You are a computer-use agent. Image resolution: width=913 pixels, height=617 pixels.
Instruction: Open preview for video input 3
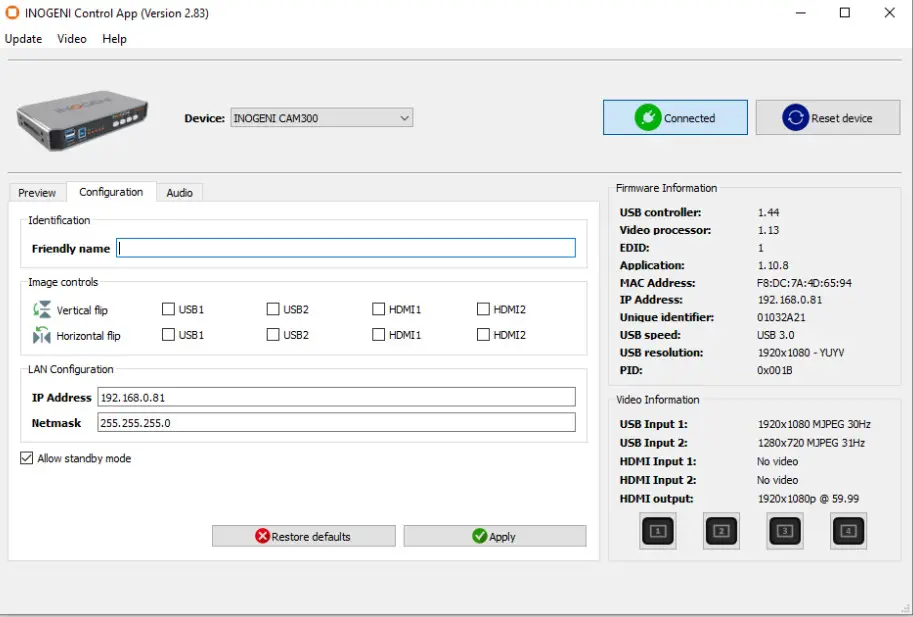point(784,531)
